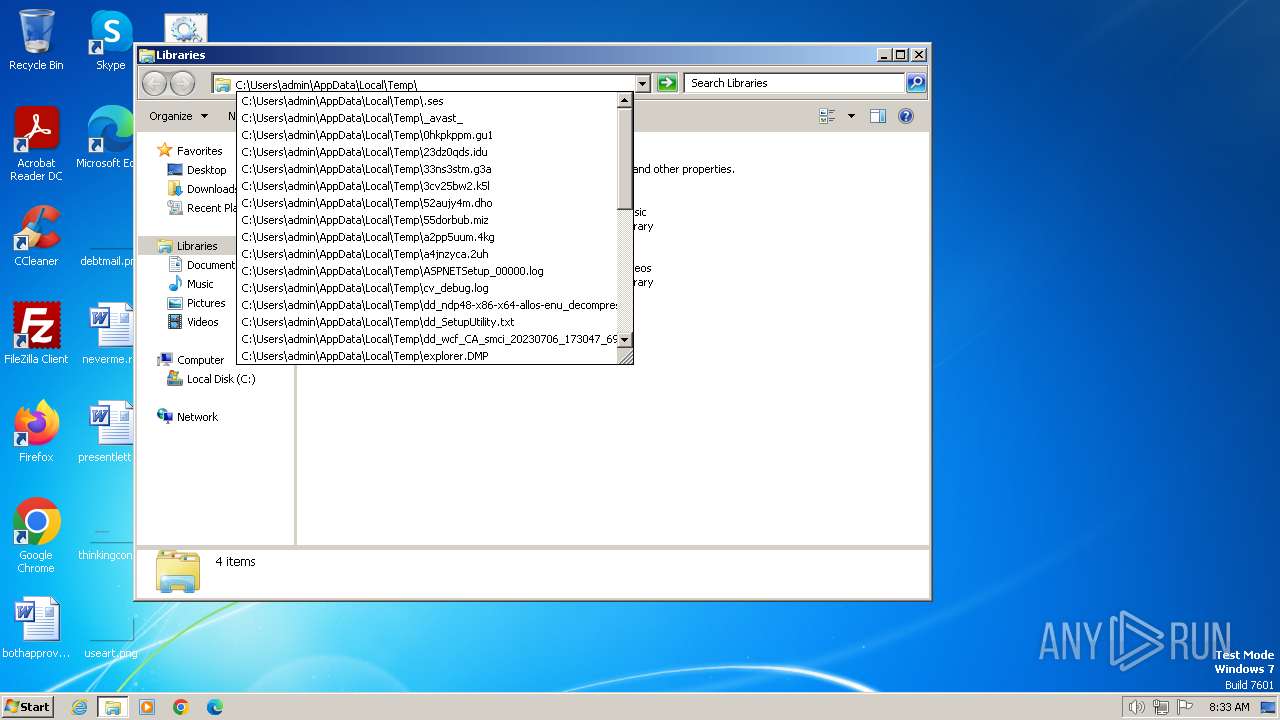Screen dimensions: 1280x720
Task: Launch CCleaner desktop shortcut
Action: point(36,236)
